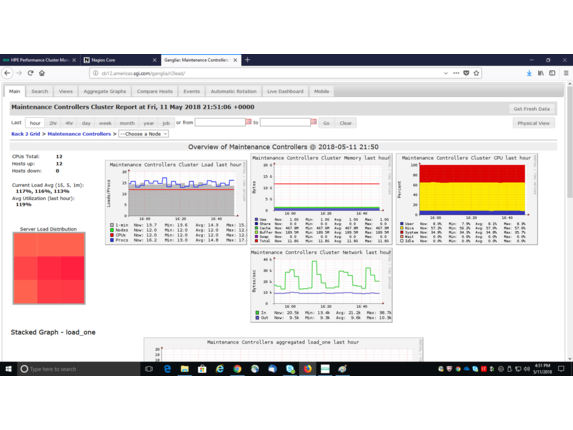Open Task View on the taskbar

coord(149,369)
